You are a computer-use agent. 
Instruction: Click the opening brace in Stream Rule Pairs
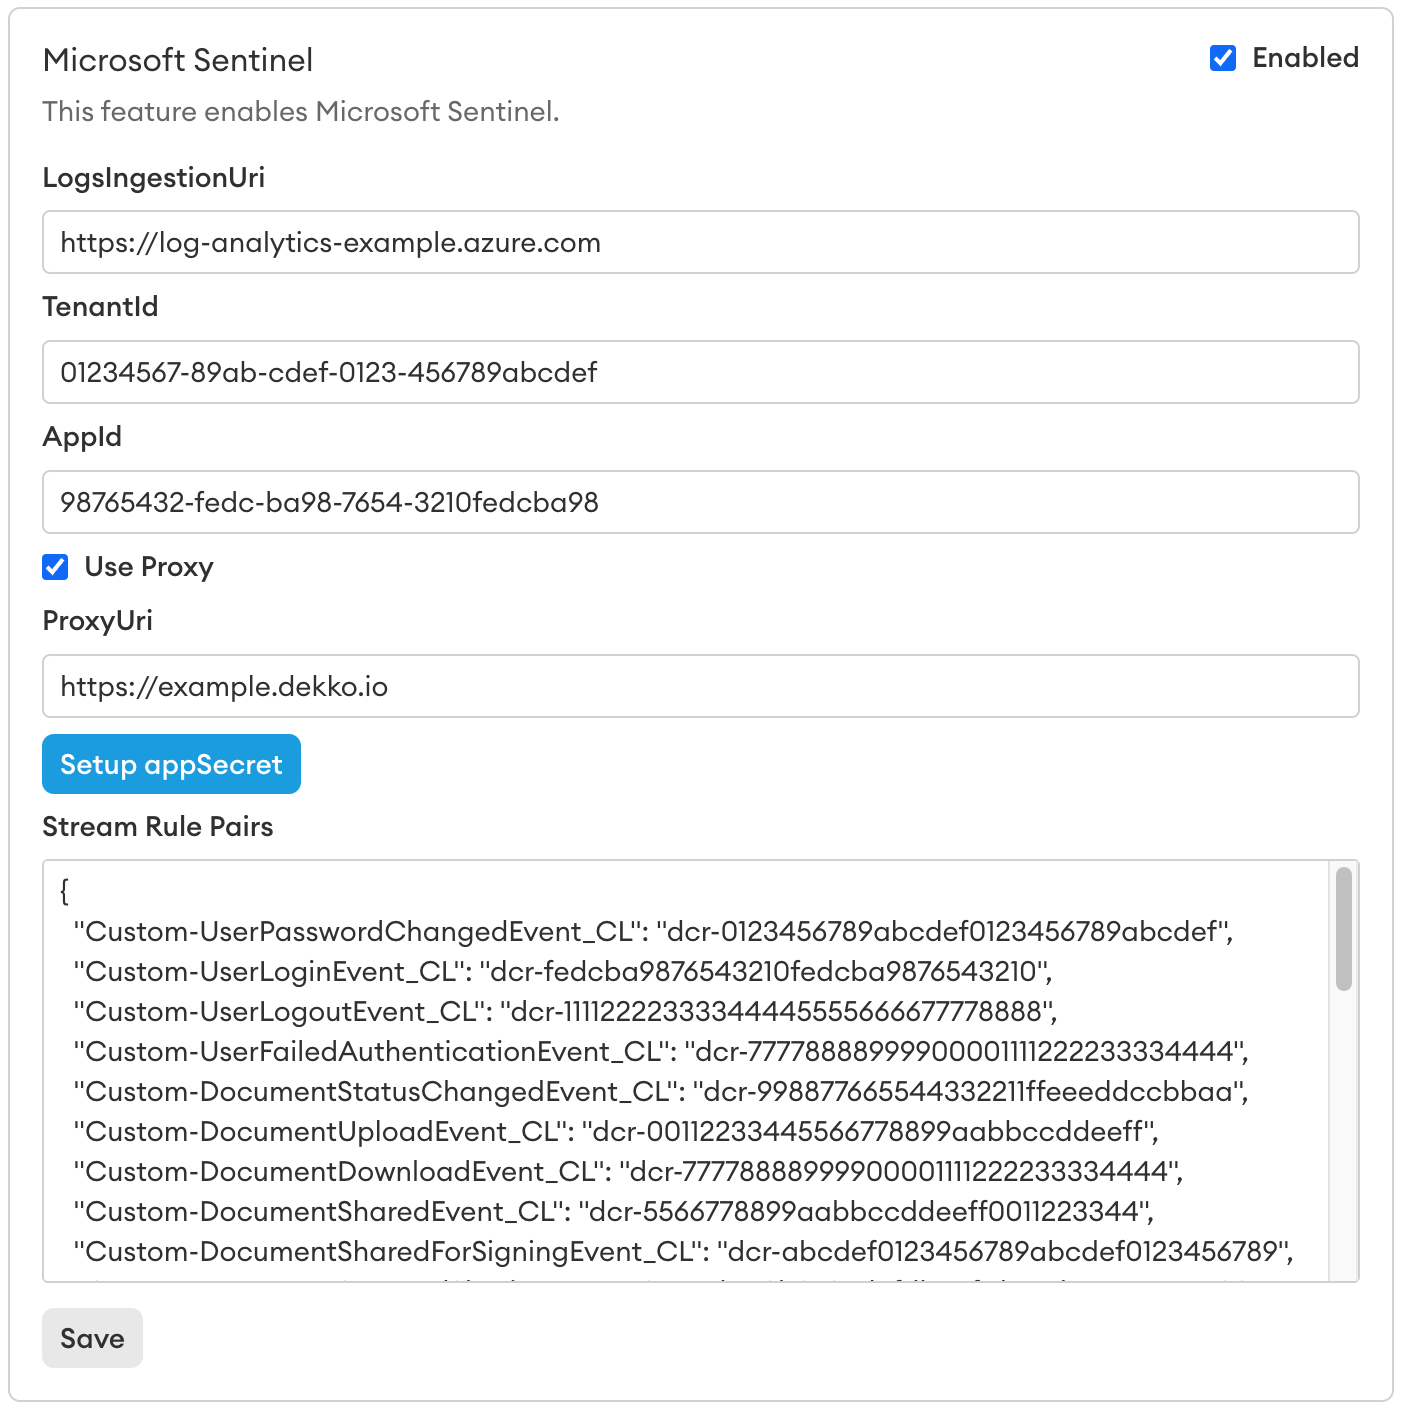(65, 890)
